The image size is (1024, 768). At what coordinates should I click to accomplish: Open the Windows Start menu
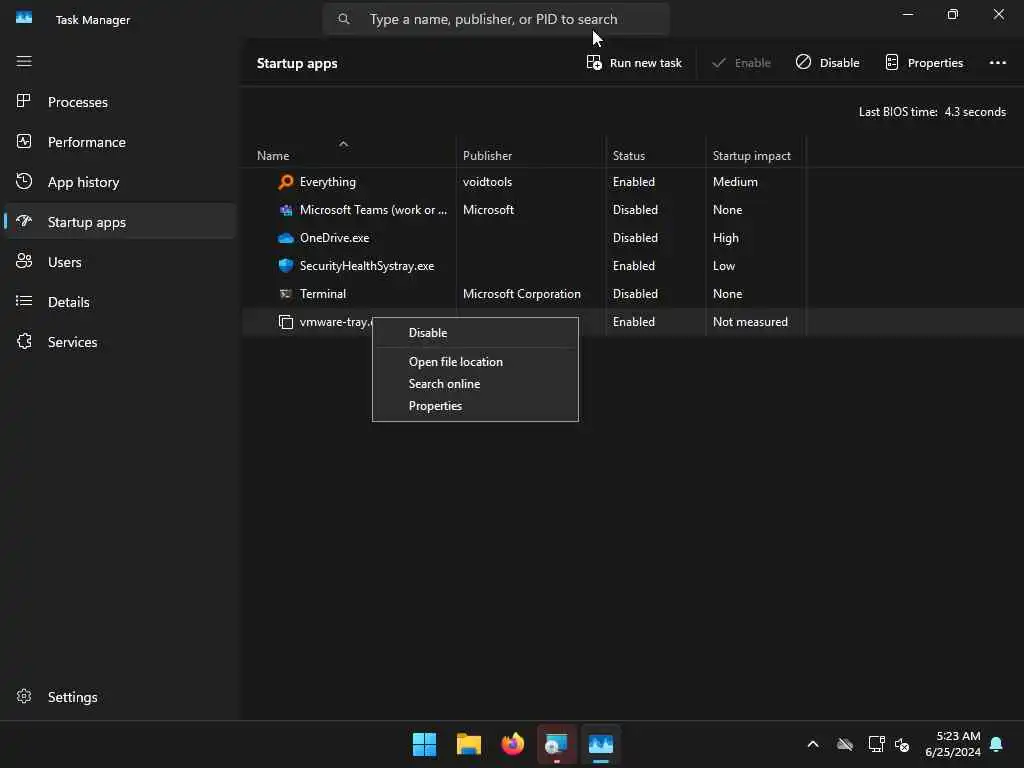click(x=424, y=744)
